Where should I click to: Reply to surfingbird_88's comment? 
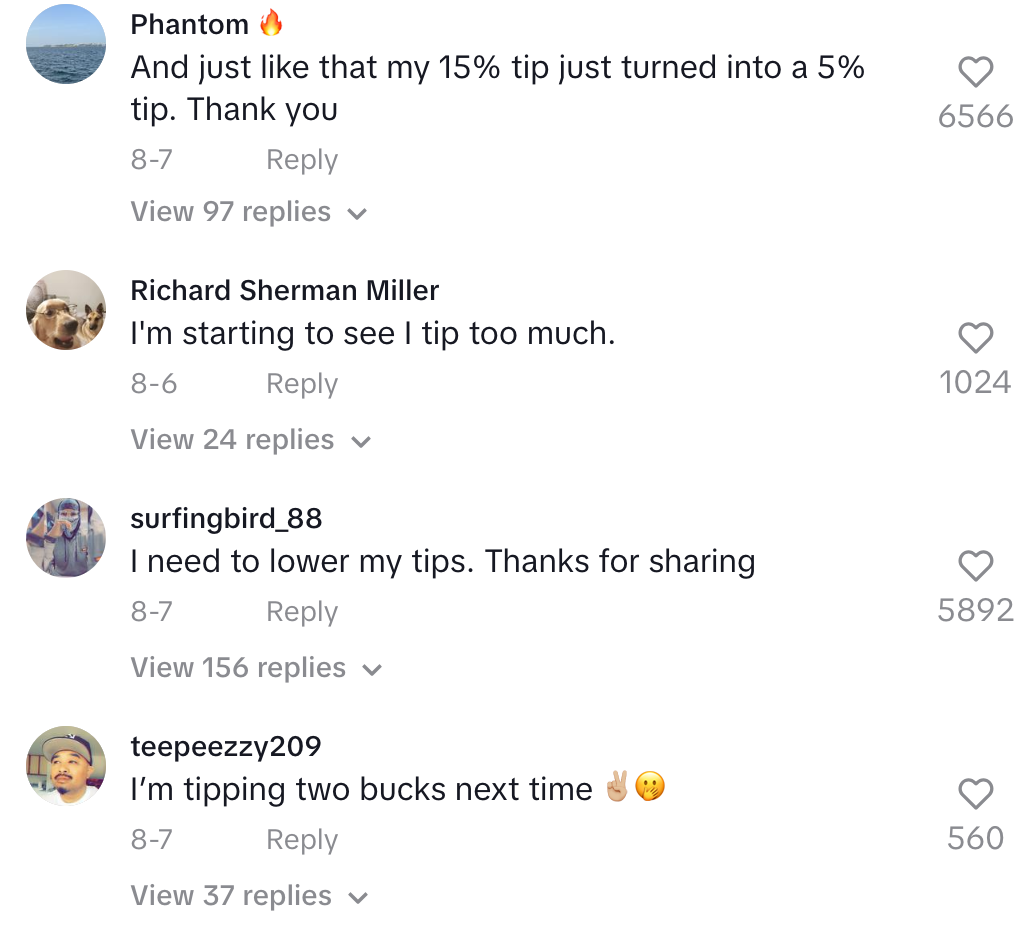tap(302, 611)
